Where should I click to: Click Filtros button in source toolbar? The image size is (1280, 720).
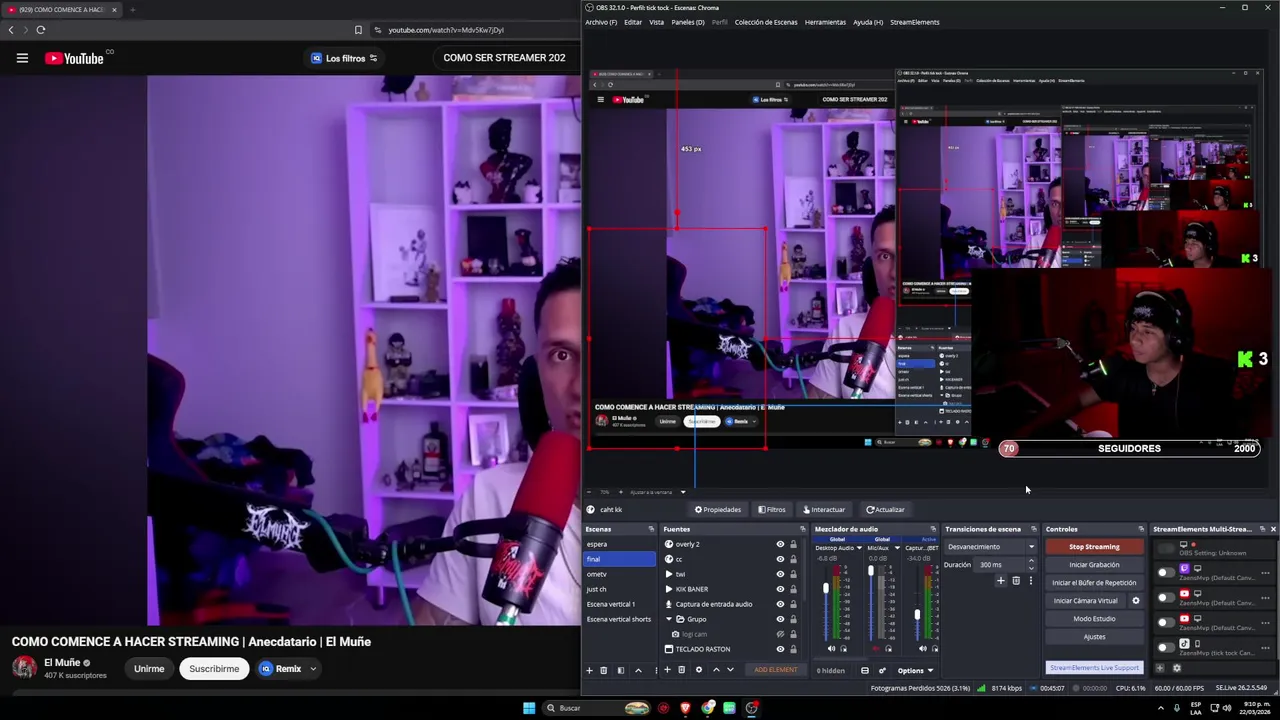point(771,510)
